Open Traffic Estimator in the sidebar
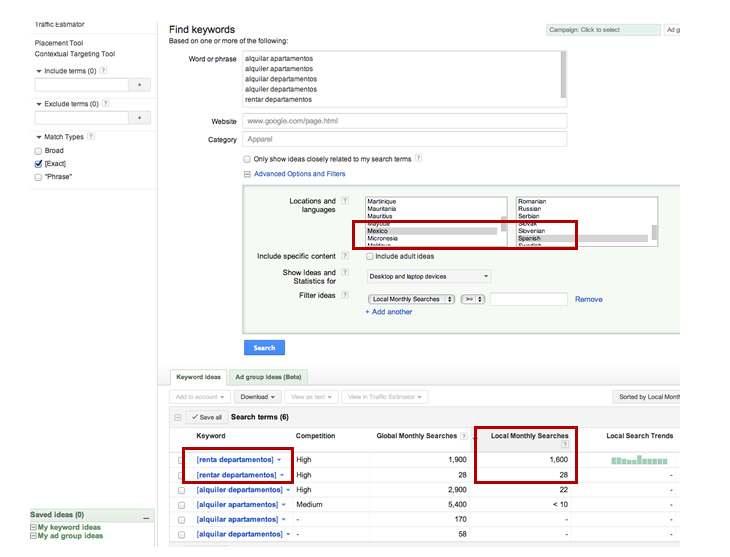The height and width of the screenshot is (557, 730). [x=60, y=24]
